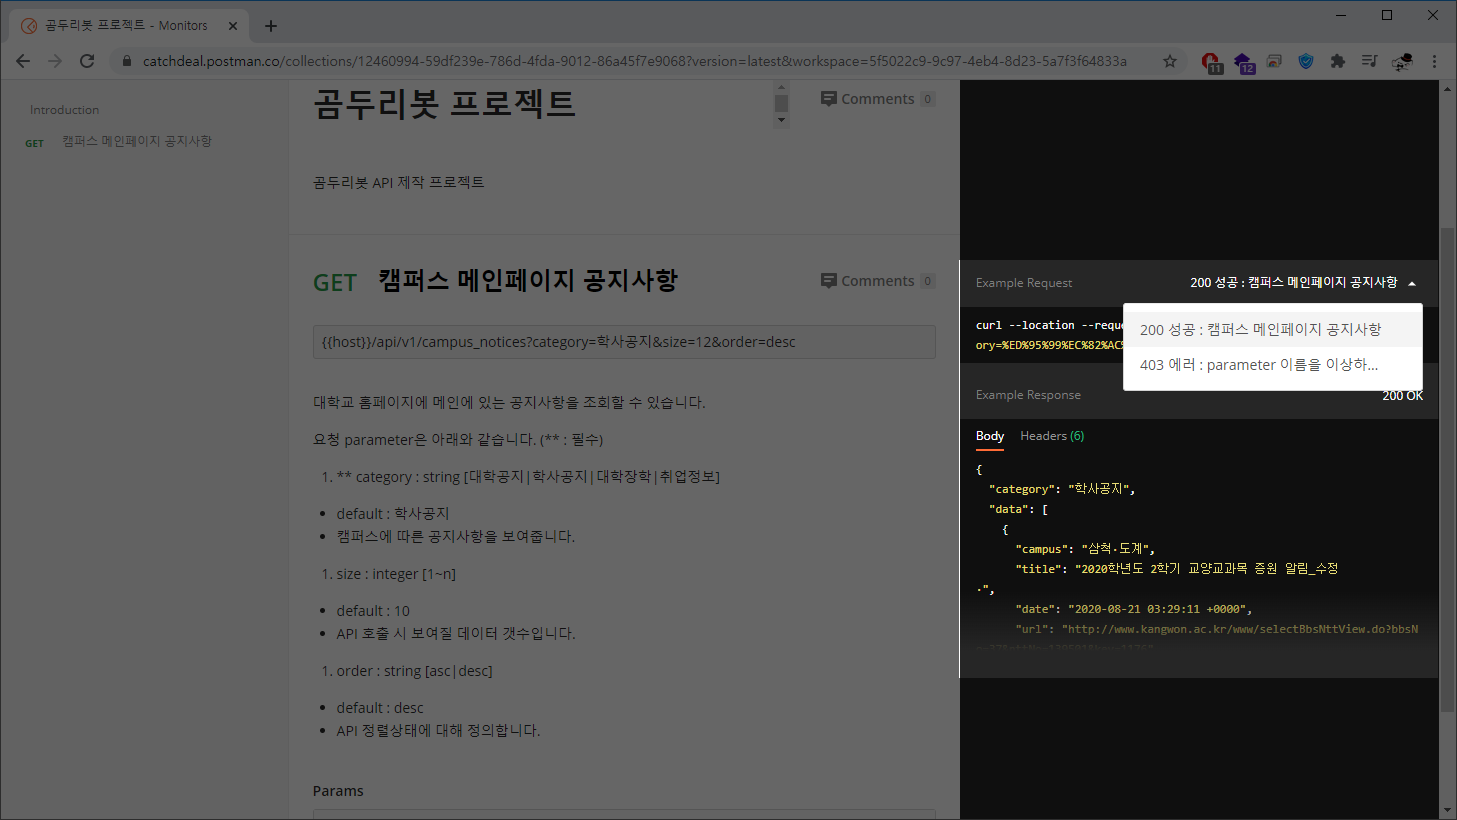The height and width of the screenshot is (820, 1457).
Task: Click the site lock icon in address bar
Action: [126, 61]
